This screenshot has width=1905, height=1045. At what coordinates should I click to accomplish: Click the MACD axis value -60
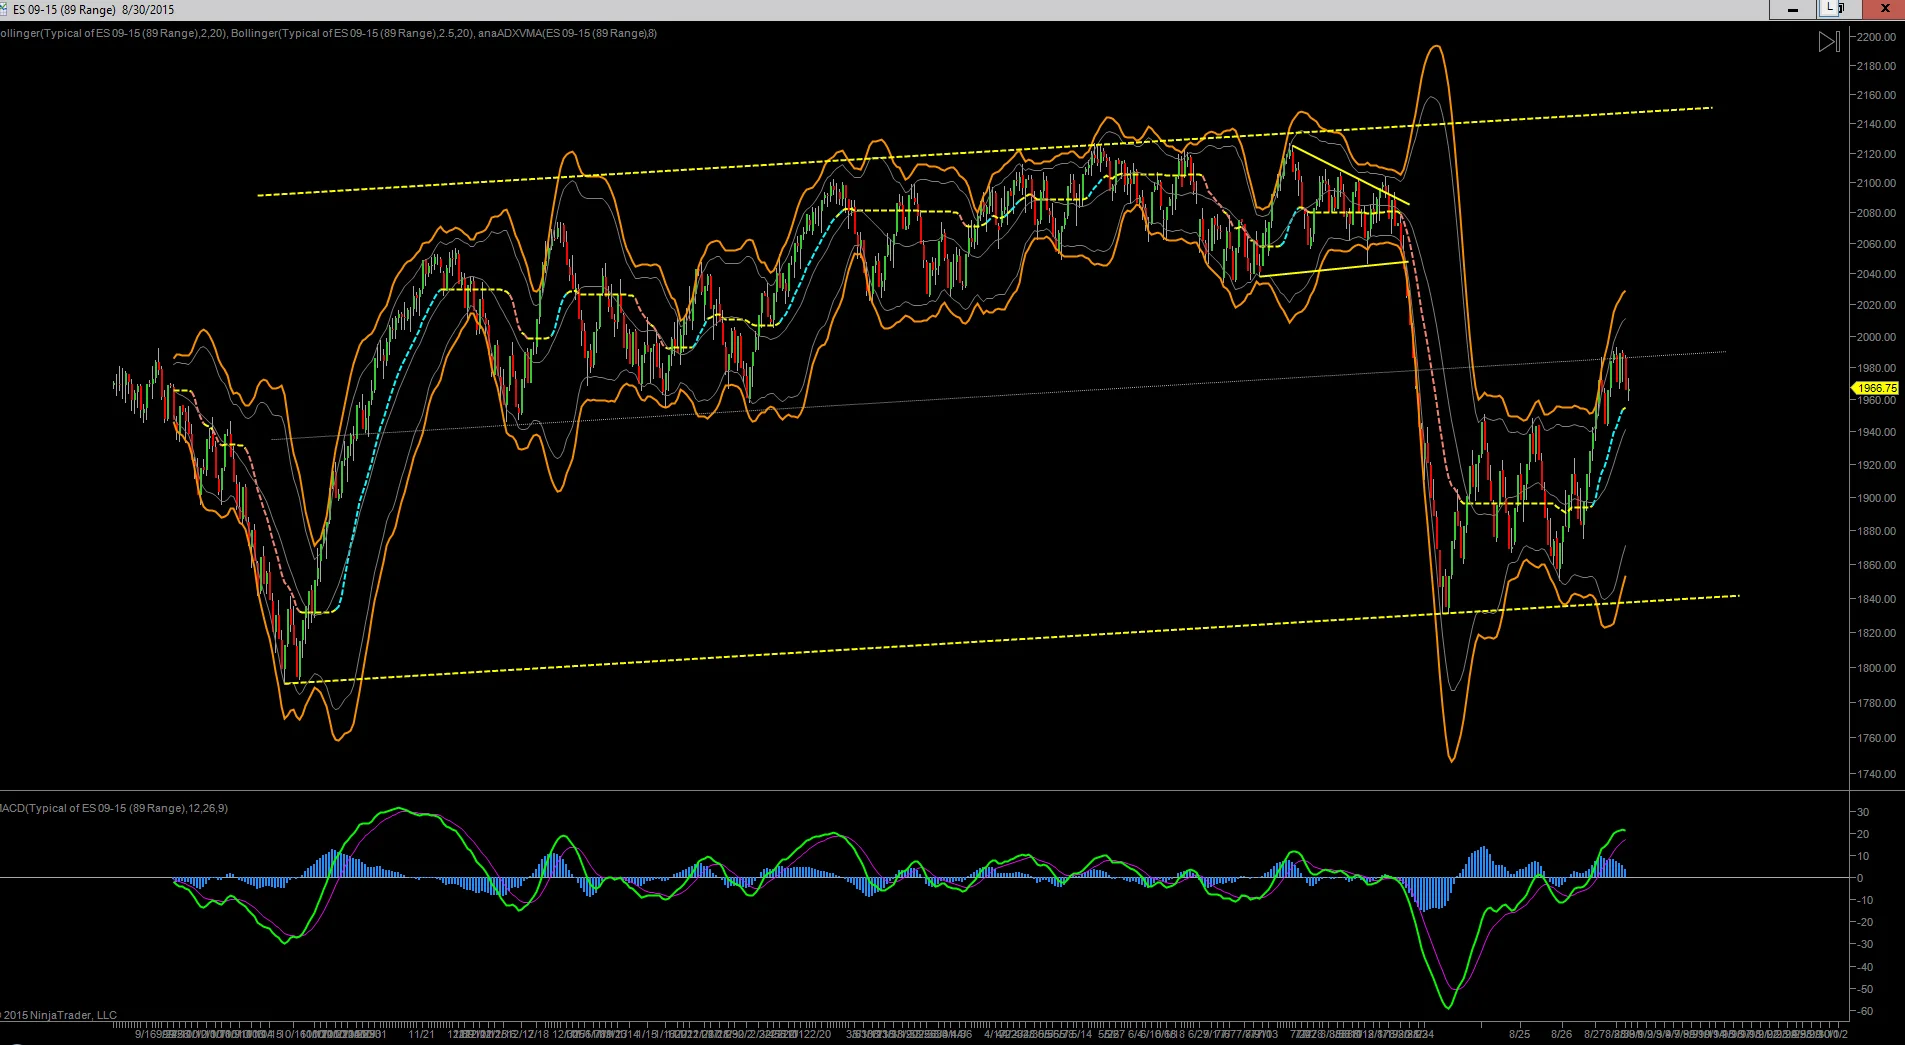click(1866, 1011)
